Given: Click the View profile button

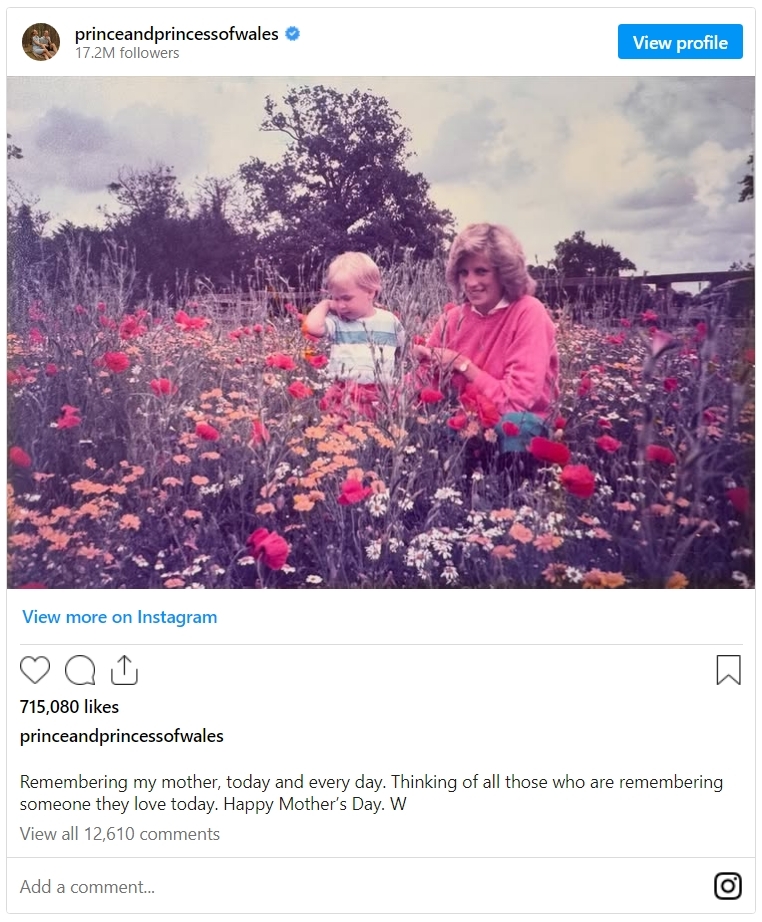Looking at the screenshot, I should (680, 42).
